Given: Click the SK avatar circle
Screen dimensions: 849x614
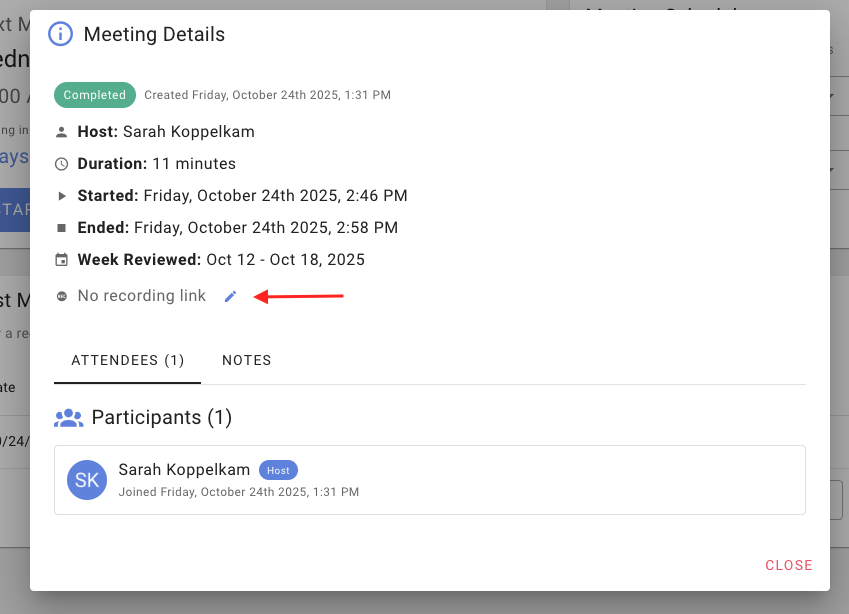Looking at the screenshot, I should tap(87, 480).
